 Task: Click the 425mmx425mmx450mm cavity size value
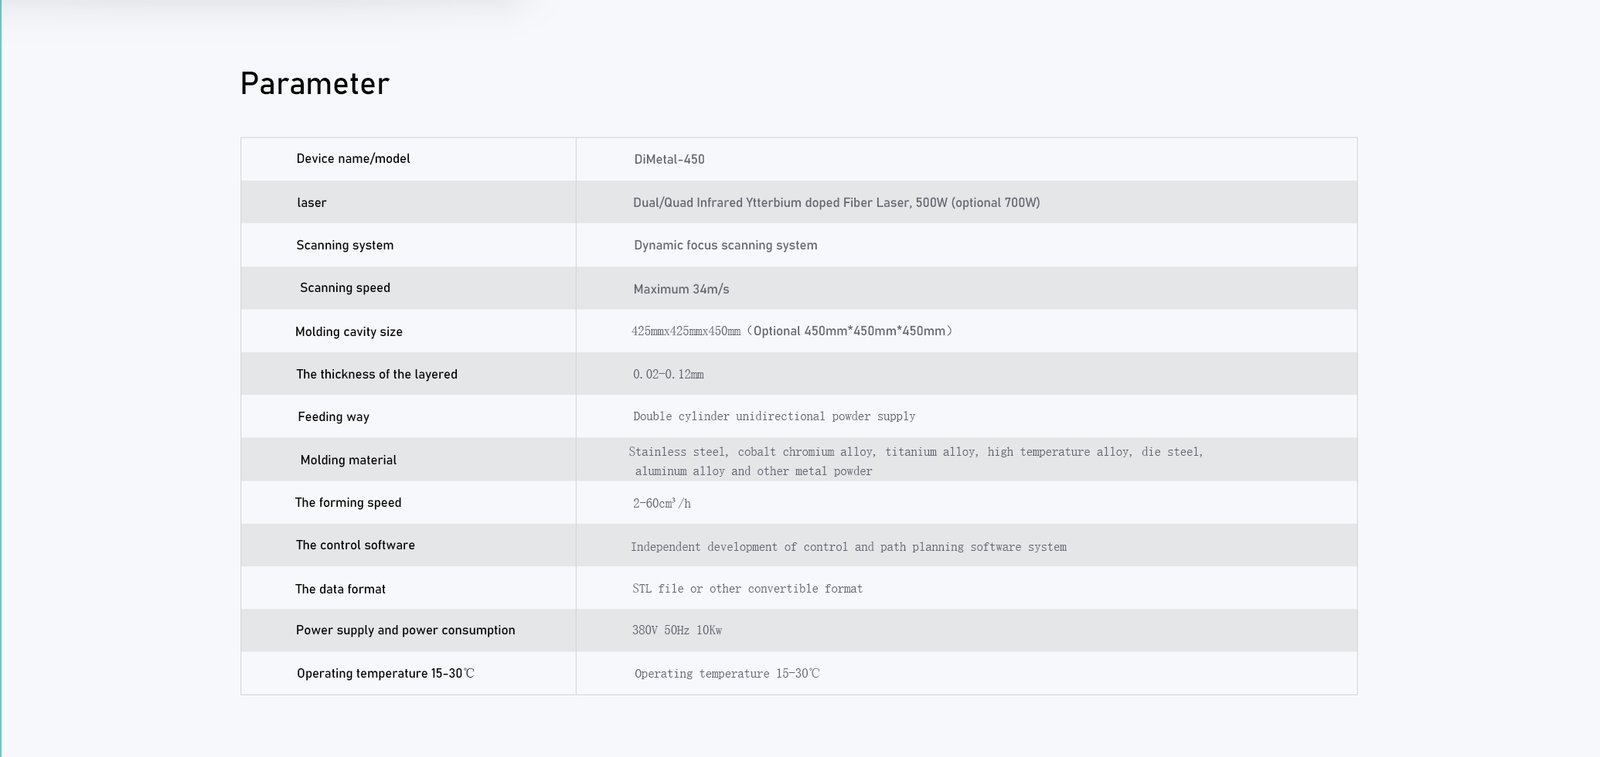(x=686, y=332)
